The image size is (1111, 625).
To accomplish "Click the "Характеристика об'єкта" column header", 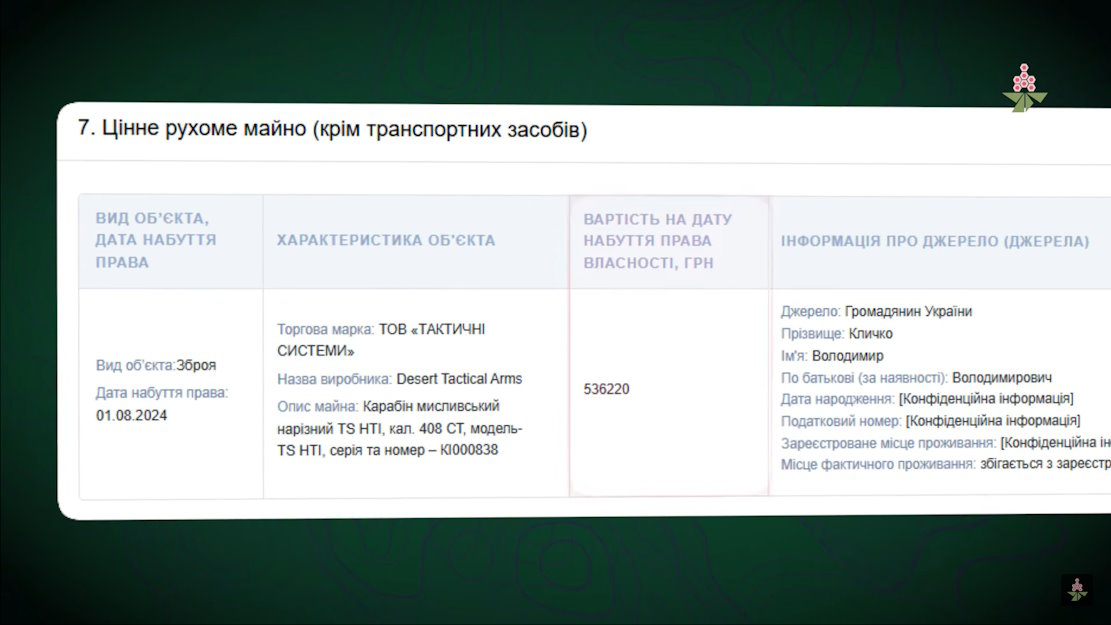I will tap(385, 240).
